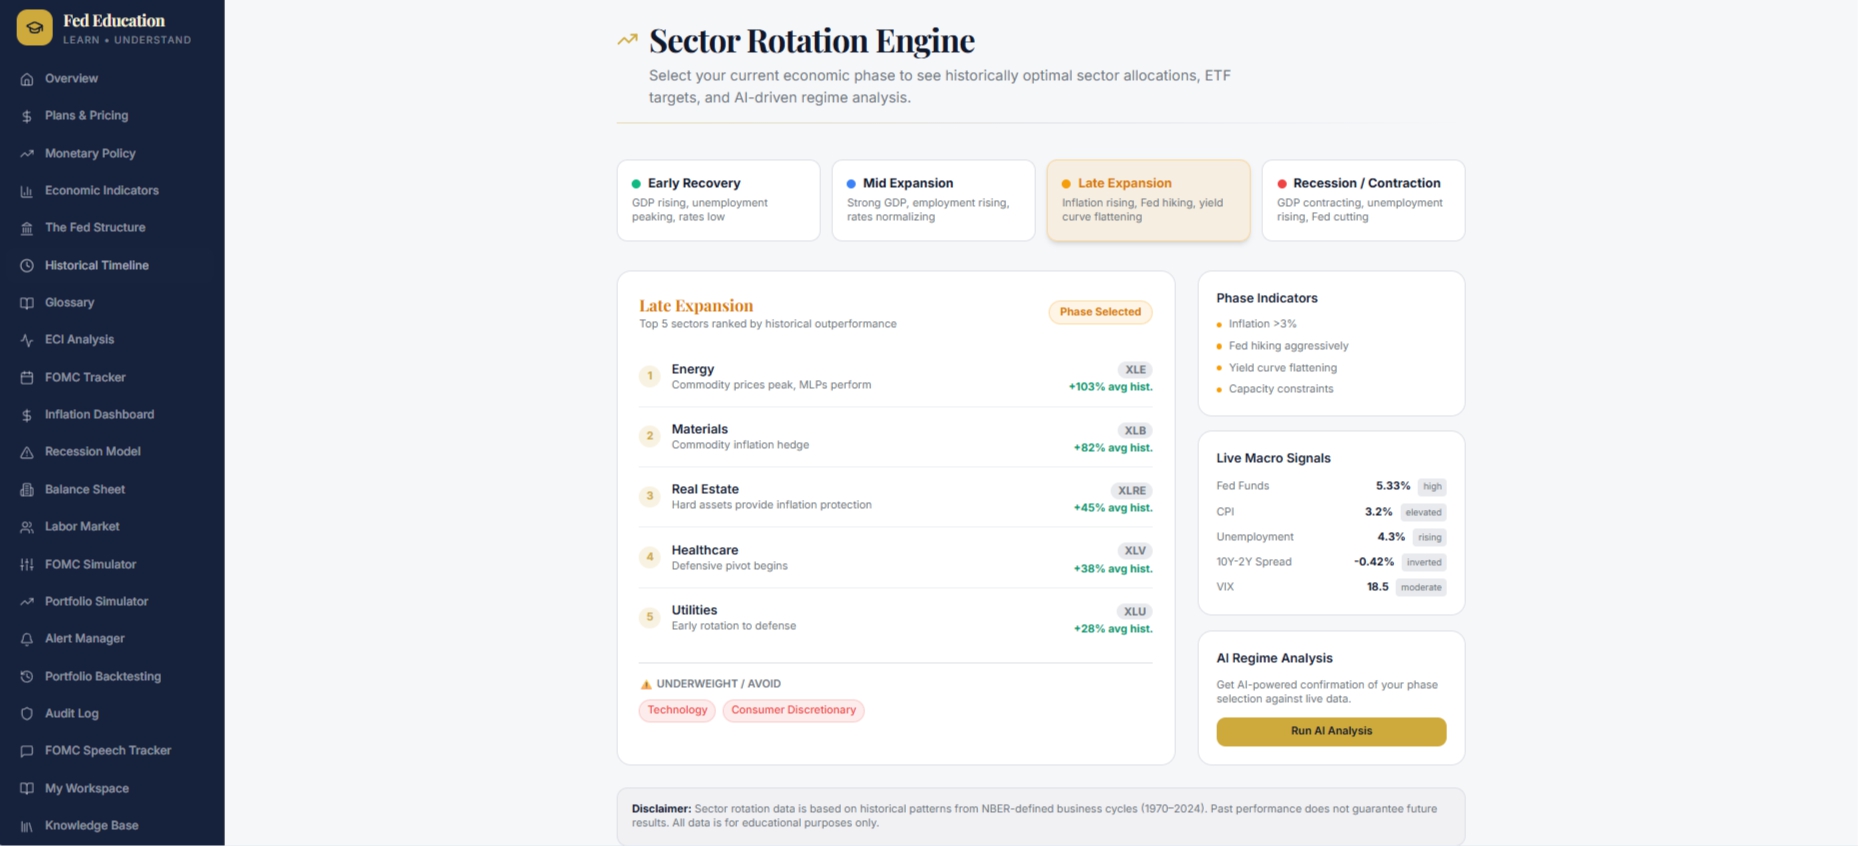Select the Mid Expansion phase card
This screenshot has height=846, width=1858.
point(933,200)
